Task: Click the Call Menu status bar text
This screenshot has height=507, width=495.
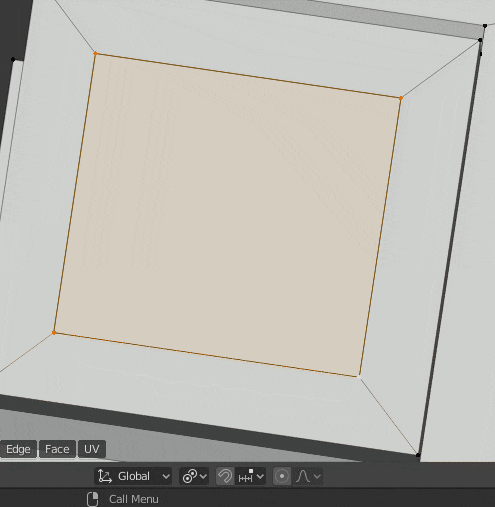Action: click(134, 499)
